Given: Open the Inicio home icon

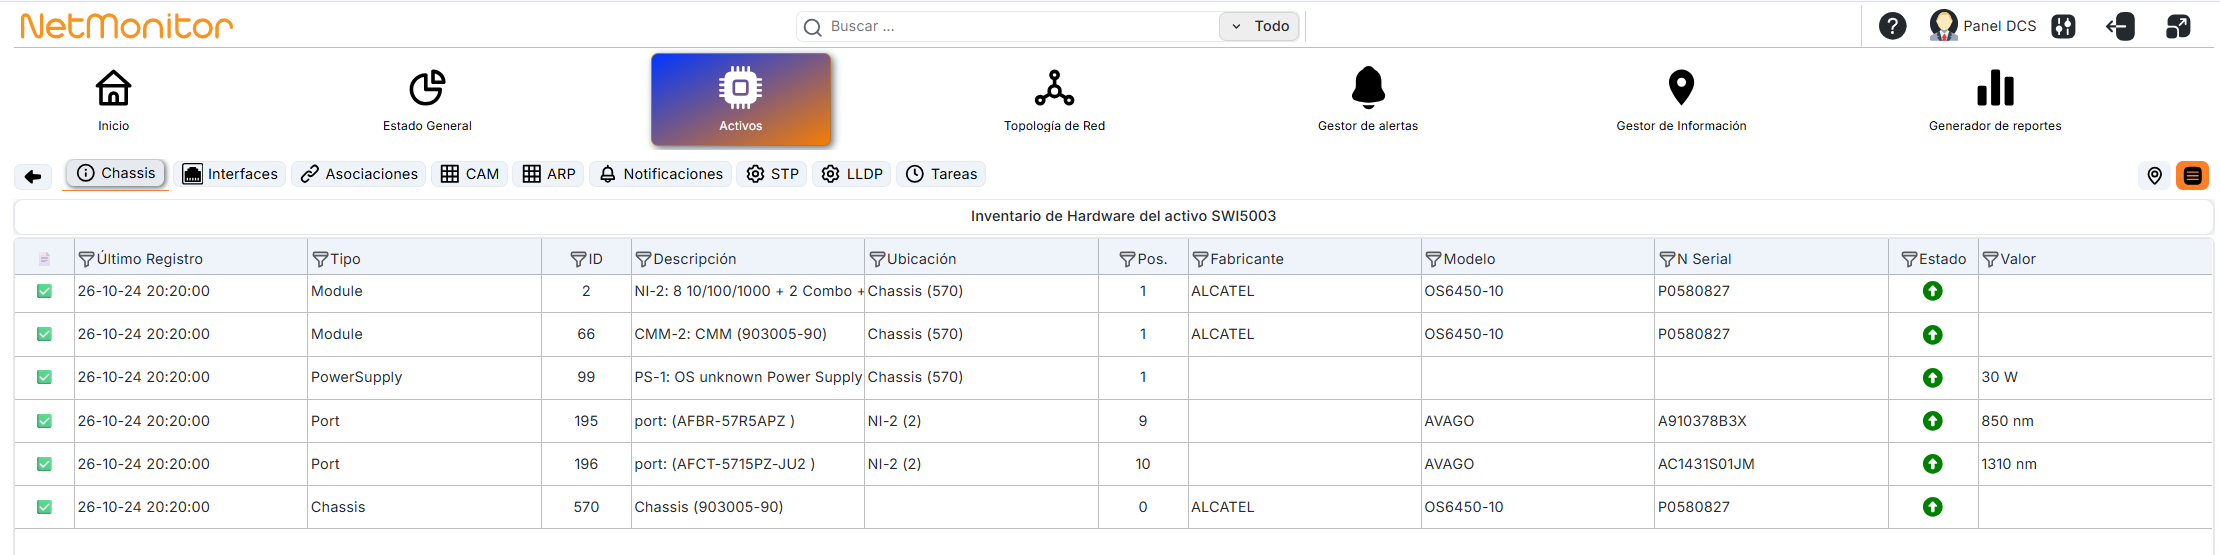Looking at the screenshot, I should click(x=113, y=88).
